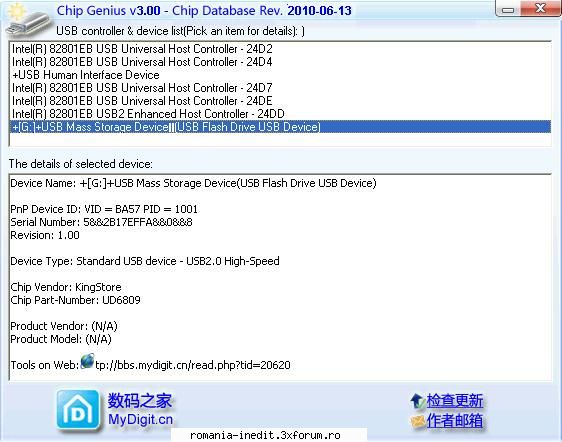Click the Revision: 1.00 line
This screenshot has height=442, width=562.
tap(45, 235)
